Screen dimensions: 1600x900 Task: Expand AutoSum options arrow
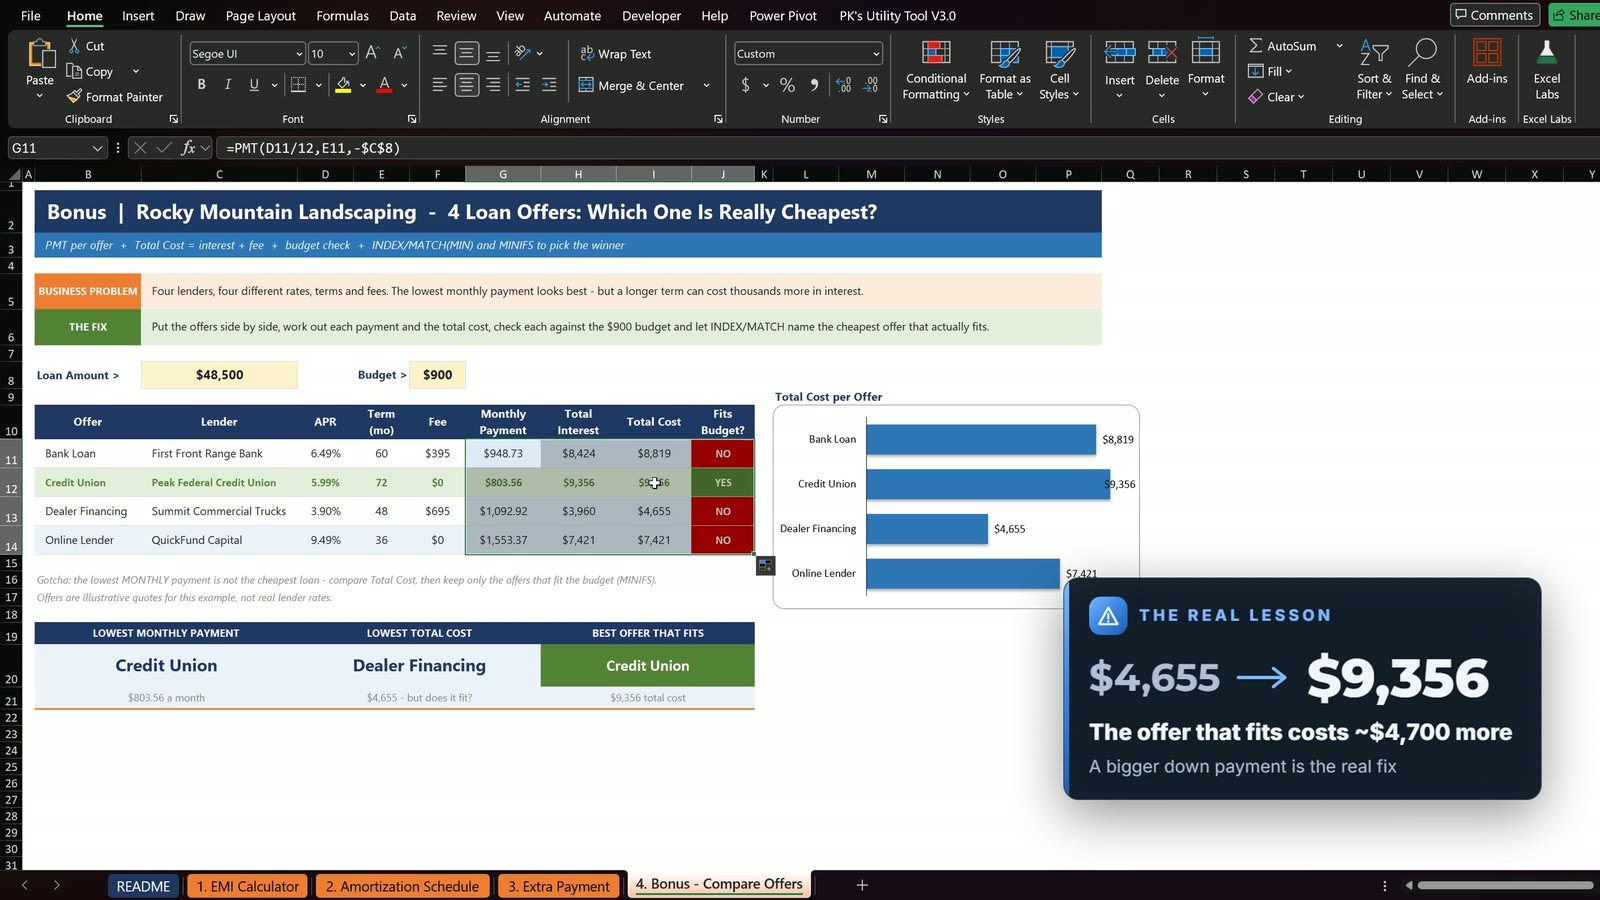pyautogui.click(x=1339, y=46)
